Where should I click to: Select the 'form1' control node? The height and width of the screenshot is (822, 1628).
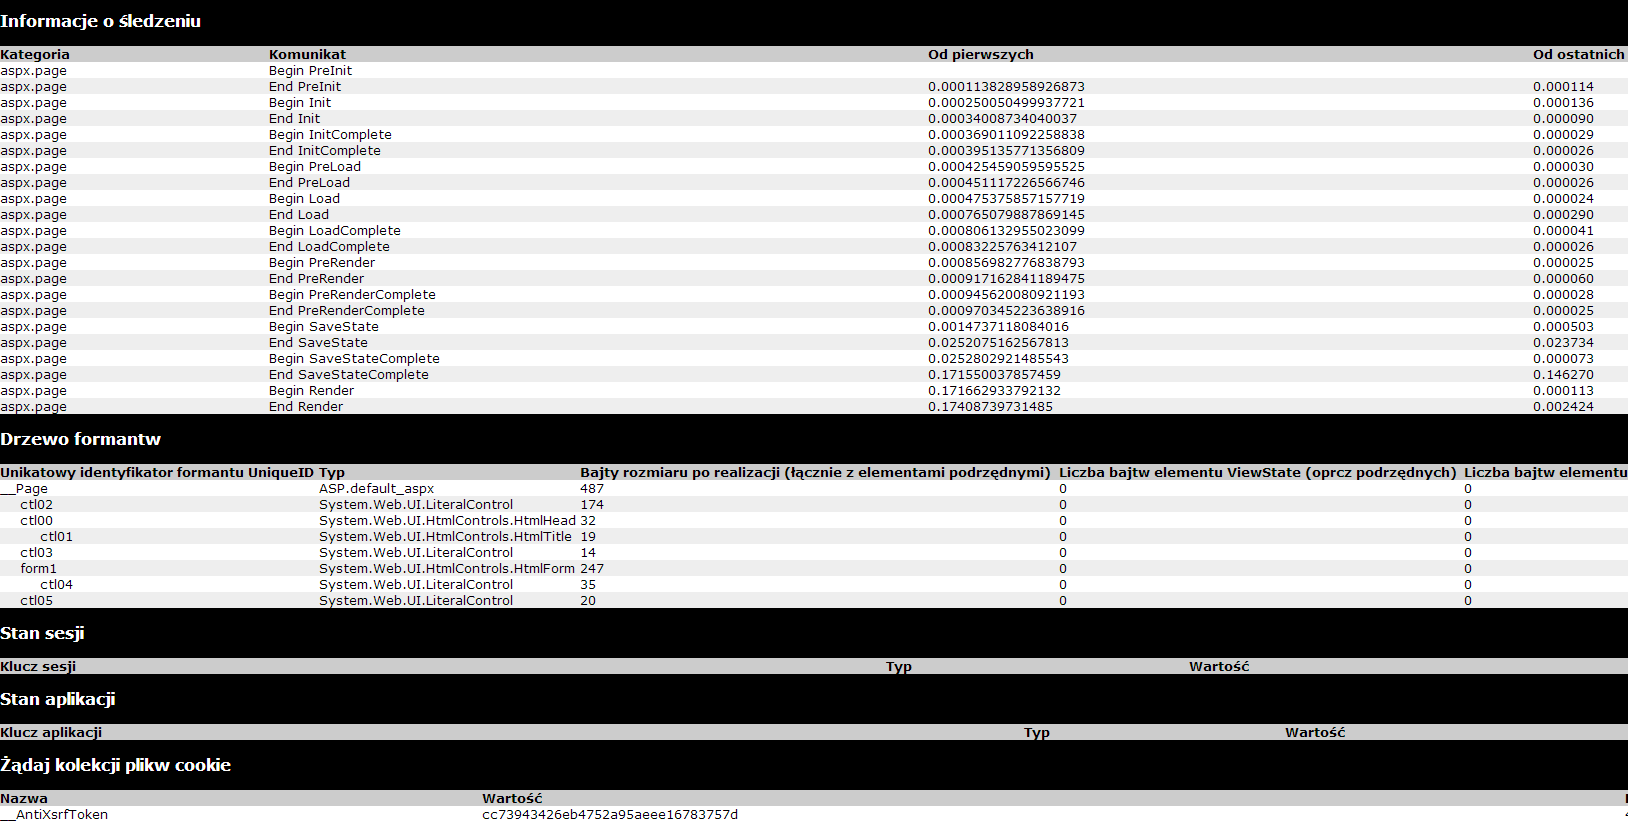pos(38,569)
